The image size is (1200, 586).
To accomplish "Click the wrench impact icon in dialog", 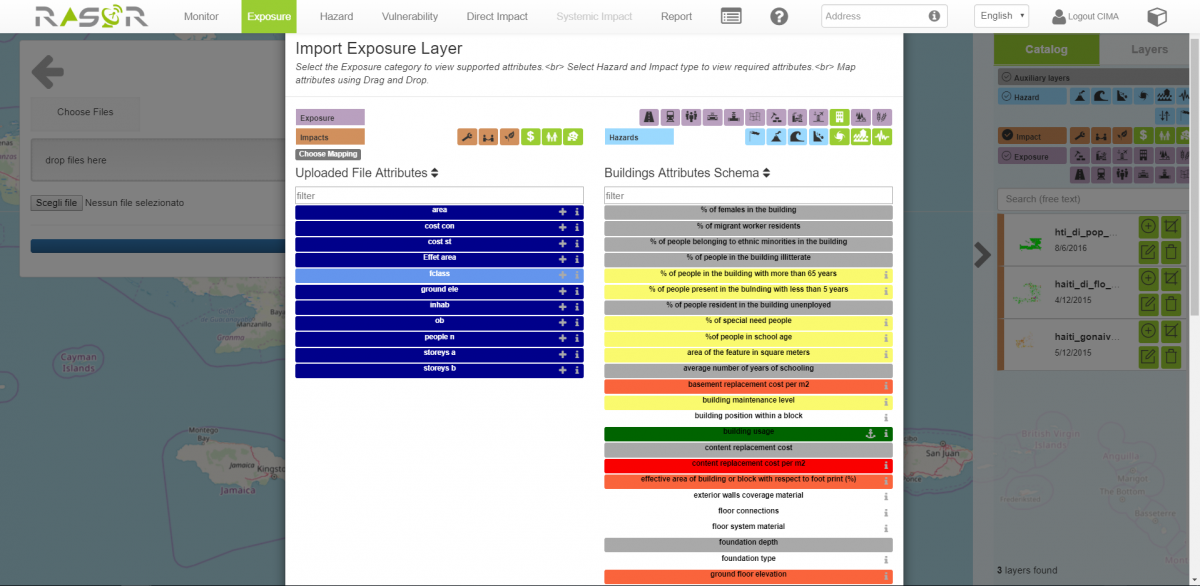I will coord(467,137).
